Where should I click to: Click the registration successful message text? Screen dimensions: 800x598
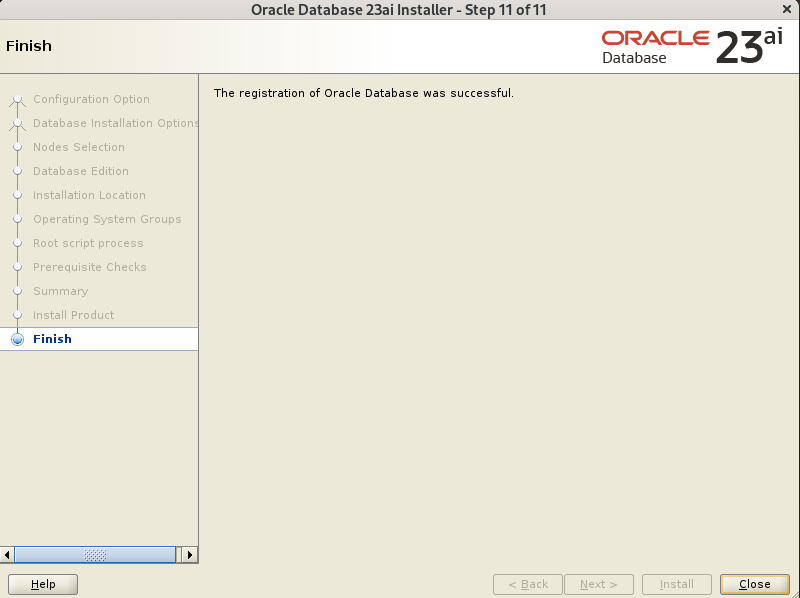[364, 93]
